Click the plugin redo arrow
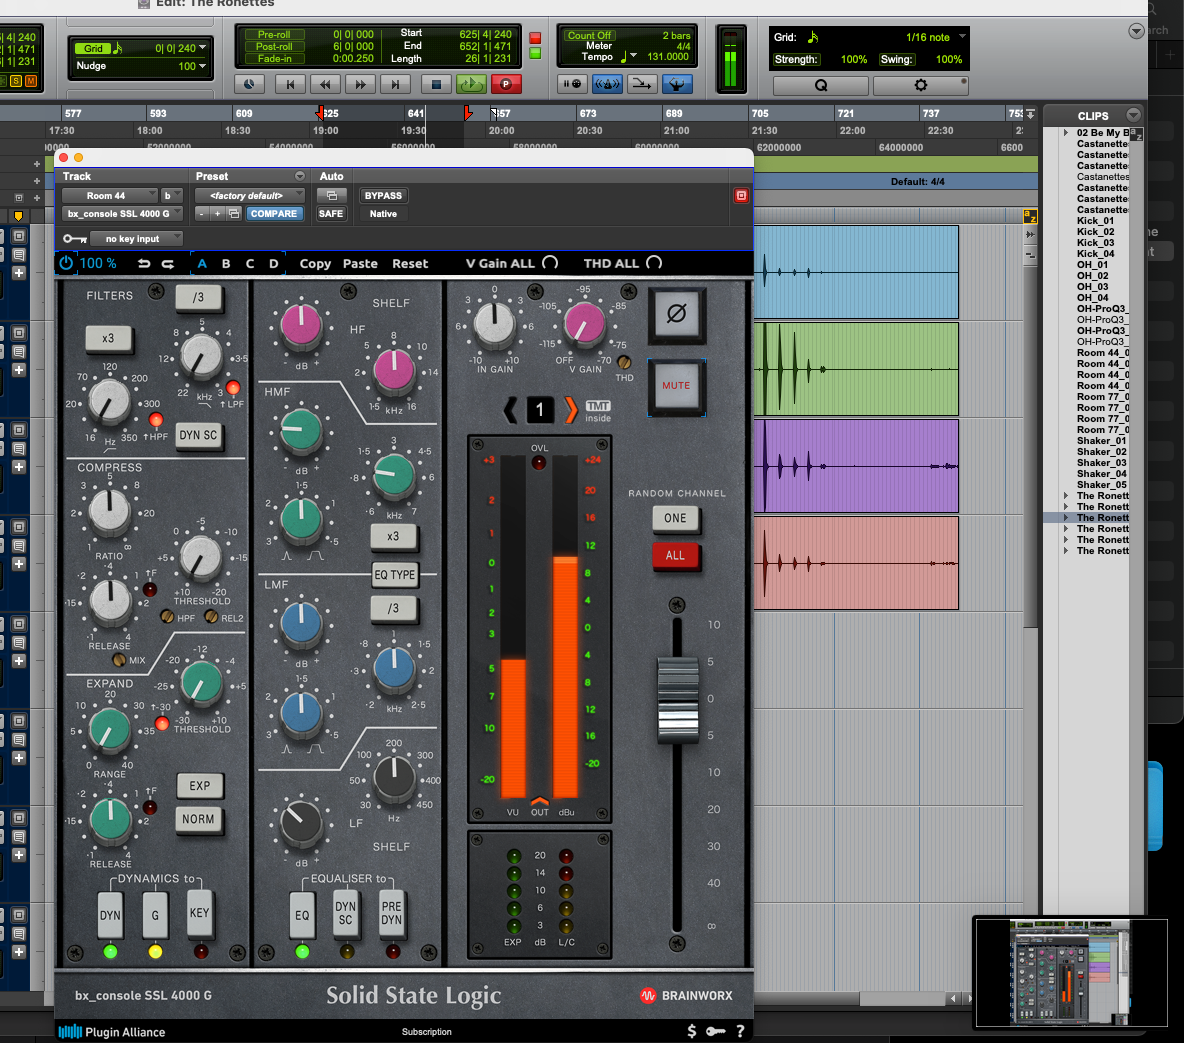 (x=168, y=264)
